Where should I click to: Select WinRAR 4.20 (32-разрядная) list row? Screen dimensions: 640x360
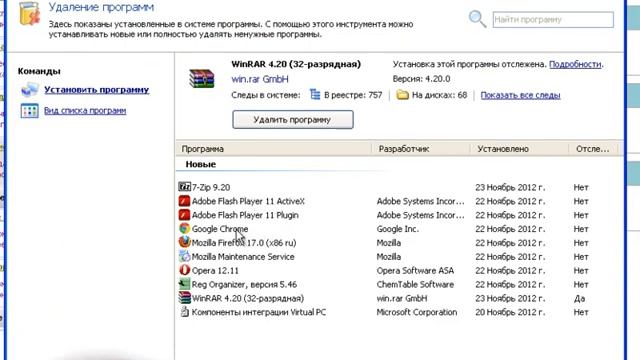tap(399, 298)
